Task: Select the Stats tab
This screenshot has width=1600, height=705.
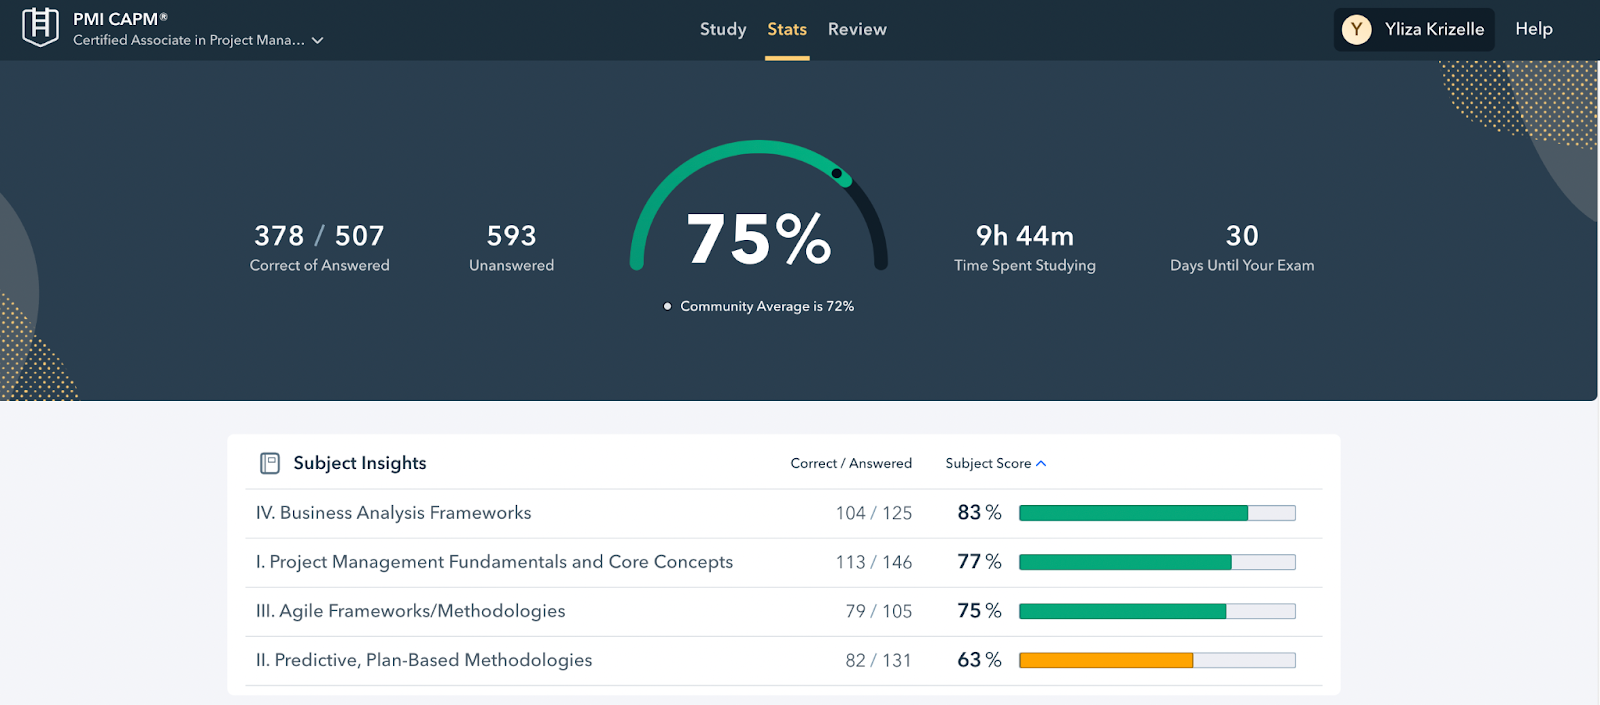Action: (787, 30)
